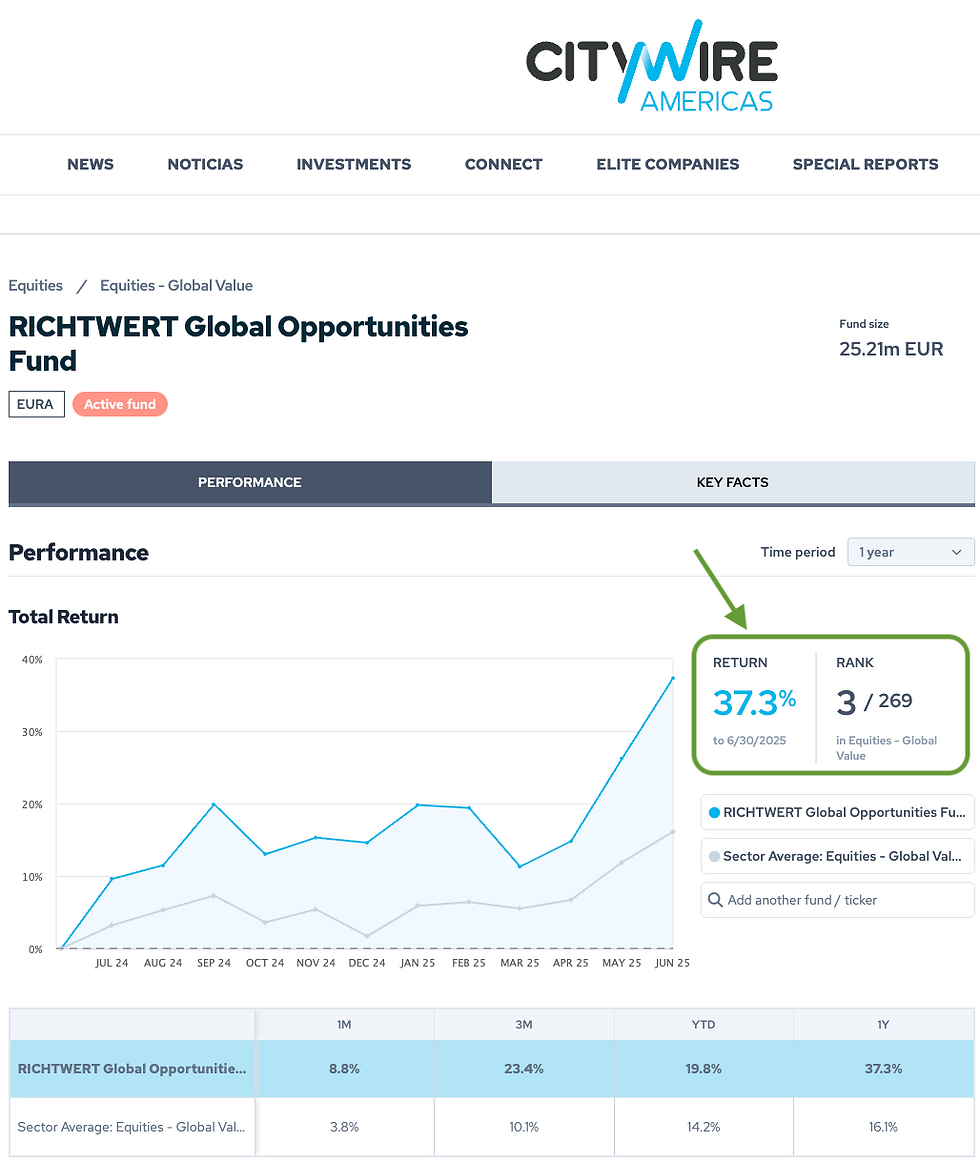The image size is (980, 1160).
Task: Open the SPECIAL REPORTS menu
Action: pyautogui.click(x=865, y=164)
